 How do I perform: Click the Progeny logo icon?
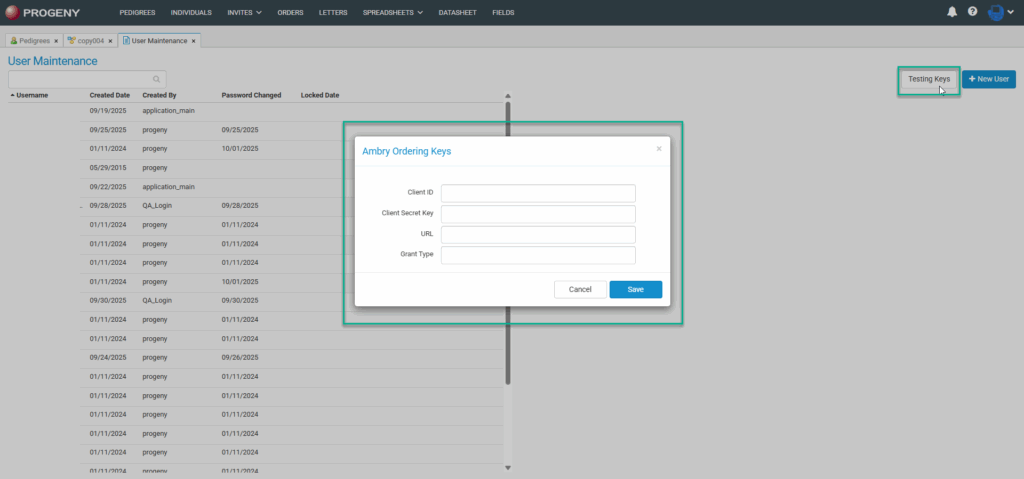12,12
